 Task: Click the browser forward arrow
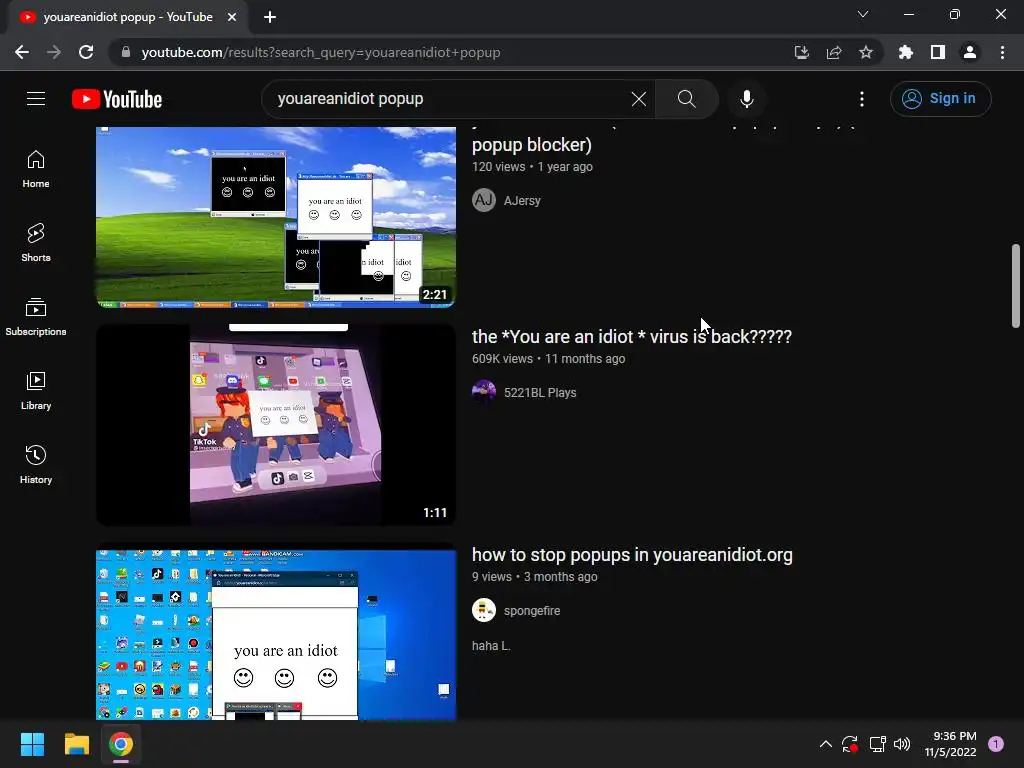tap(54, 52)
